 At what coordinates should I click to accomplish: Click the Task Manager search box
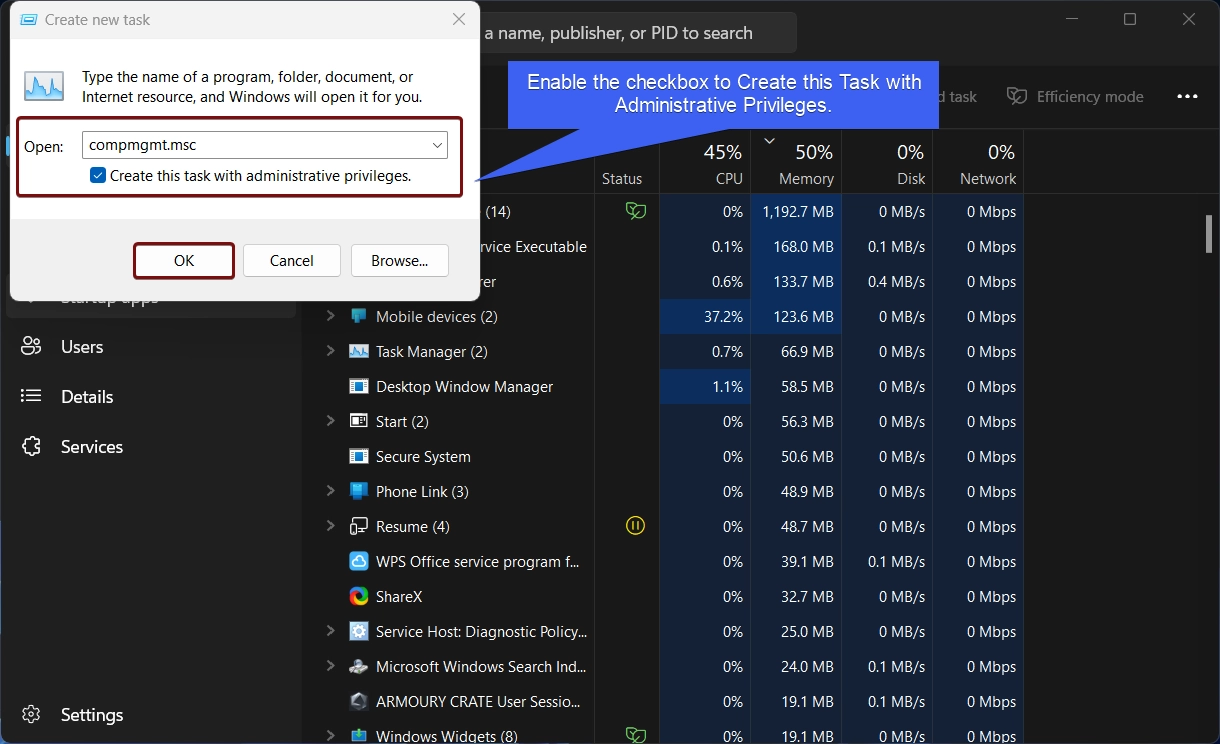tap(638, 33)
